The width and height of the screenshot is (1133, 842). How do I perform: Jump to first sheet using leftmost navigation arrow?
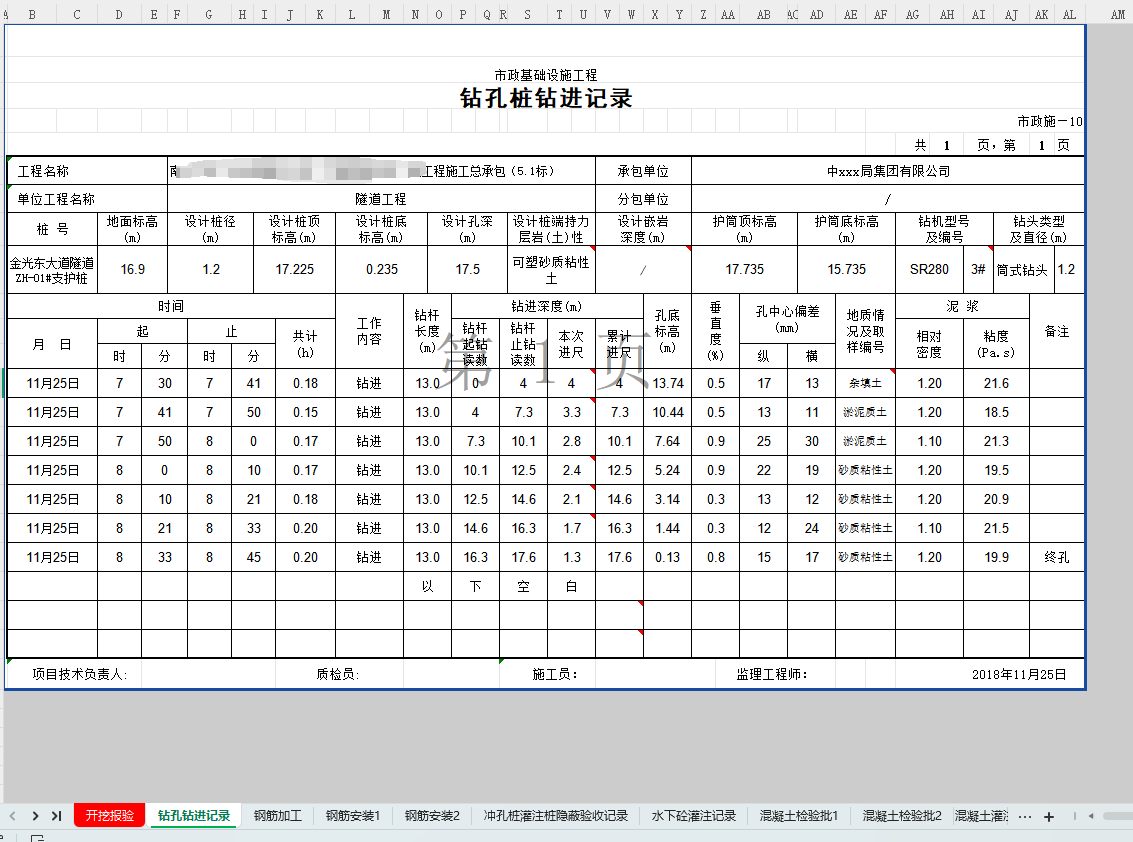pyautogui.click(x=14, y=816)
